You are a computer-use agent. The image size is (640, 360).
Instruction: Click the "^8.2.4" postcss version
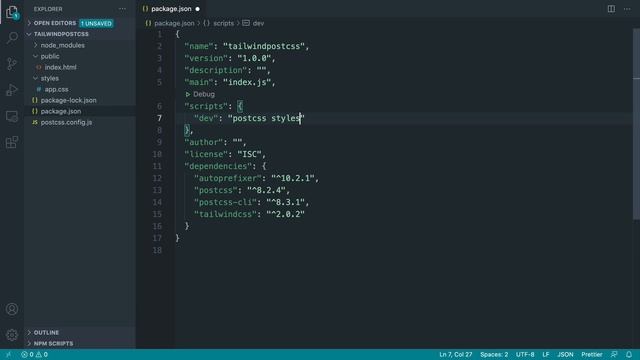(266, 190)
